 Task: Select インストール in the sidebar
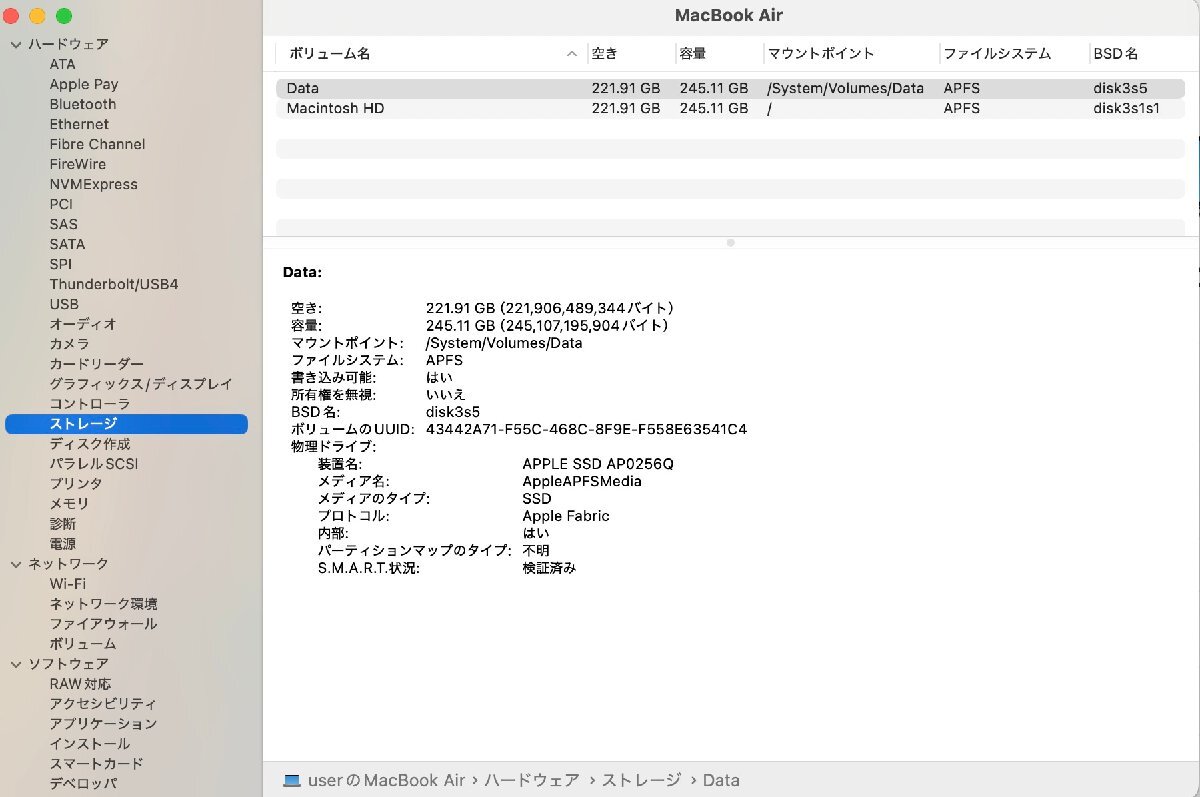[x=90, y=744]
